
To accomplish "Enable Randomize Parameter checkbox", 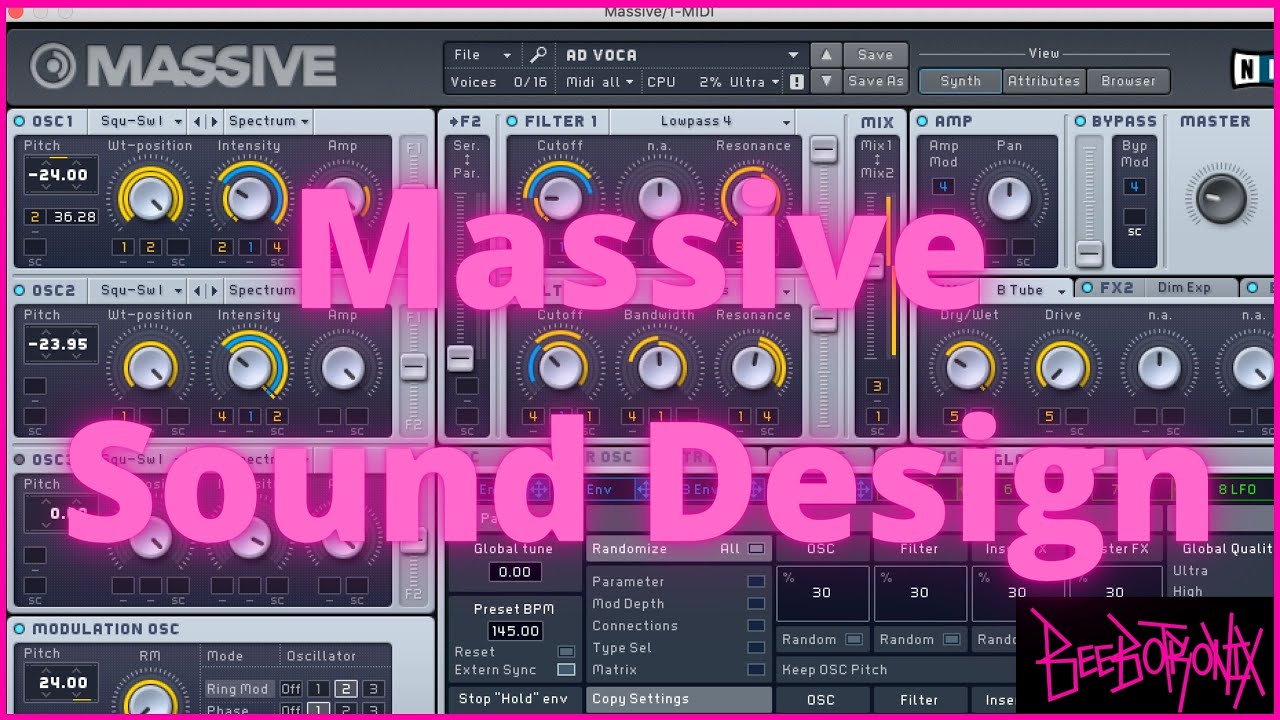I will [x=756, y=582].
